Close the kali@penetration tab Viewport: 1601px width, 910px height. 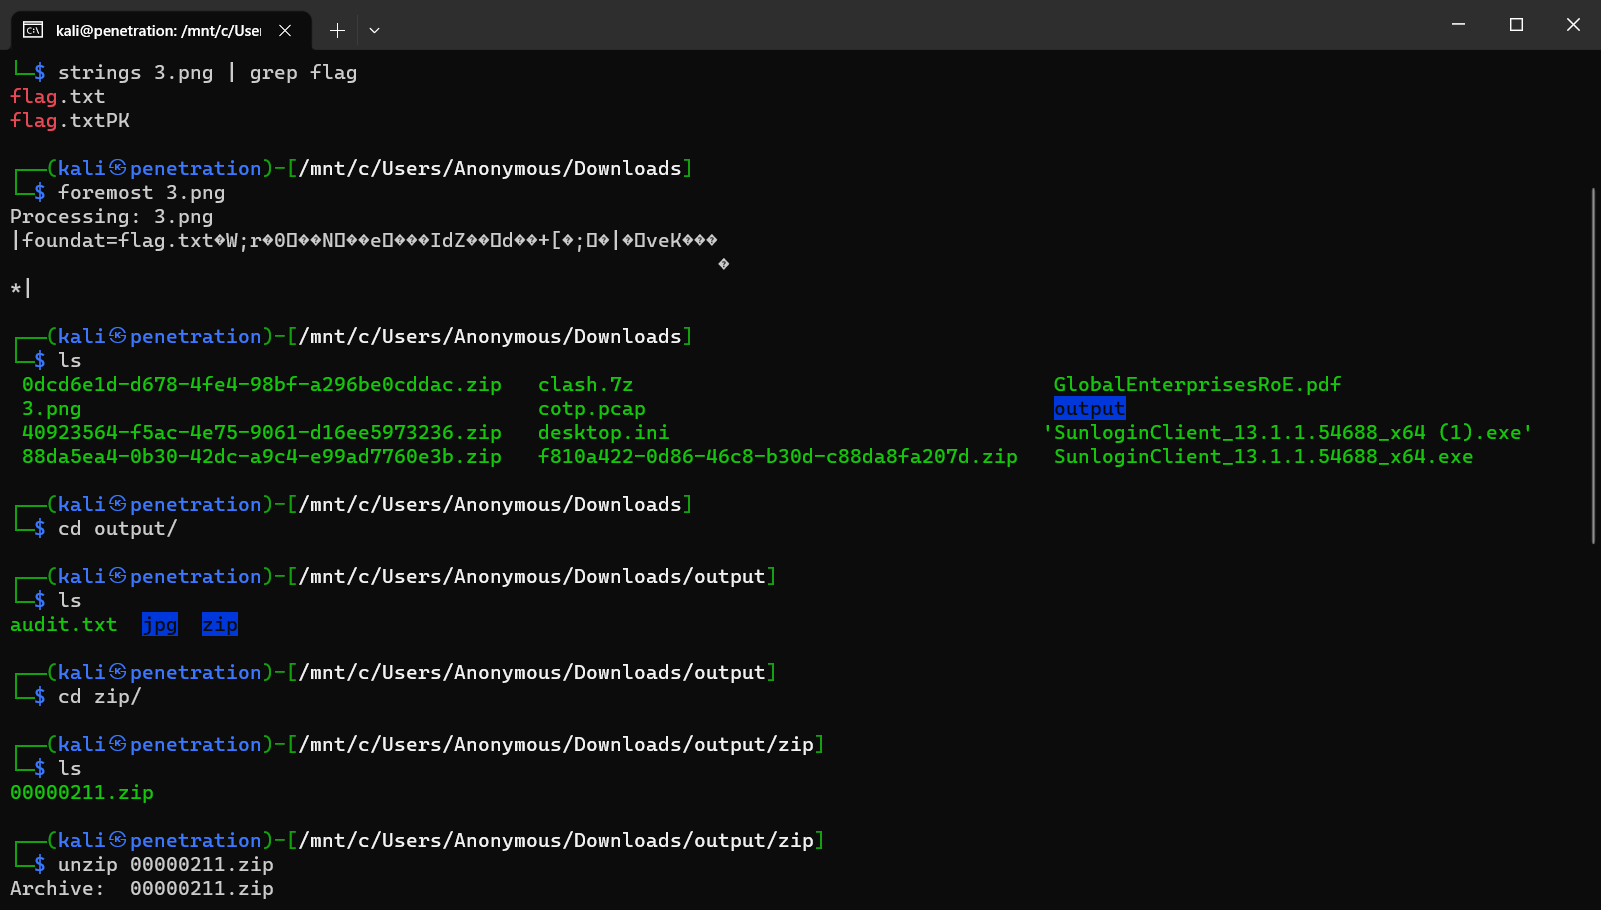[285, 30]
